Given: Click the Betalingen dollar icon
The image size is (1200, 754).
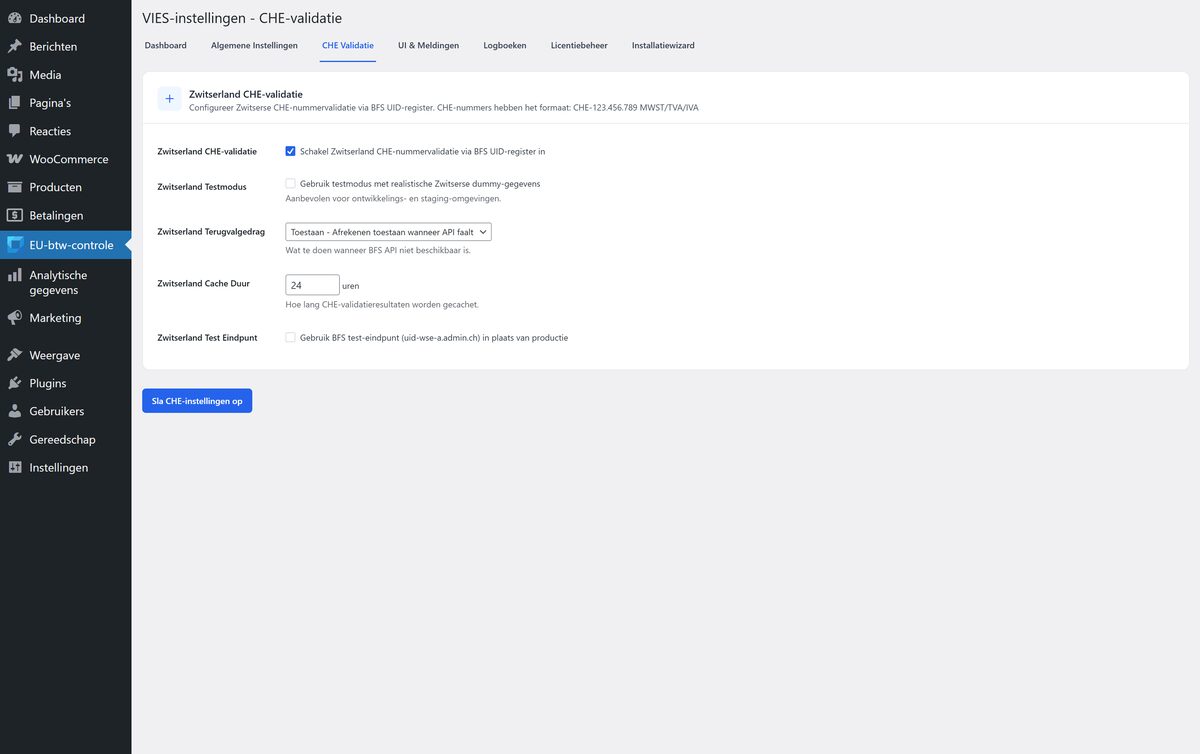Looking at the screenshot, I should 15,215.
